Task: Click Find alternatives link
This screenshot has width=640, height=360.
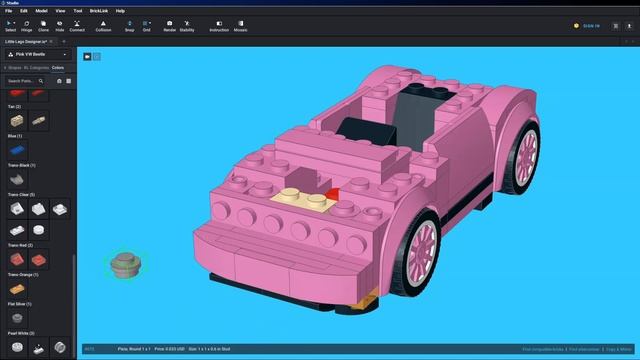Action: point(584,349)
